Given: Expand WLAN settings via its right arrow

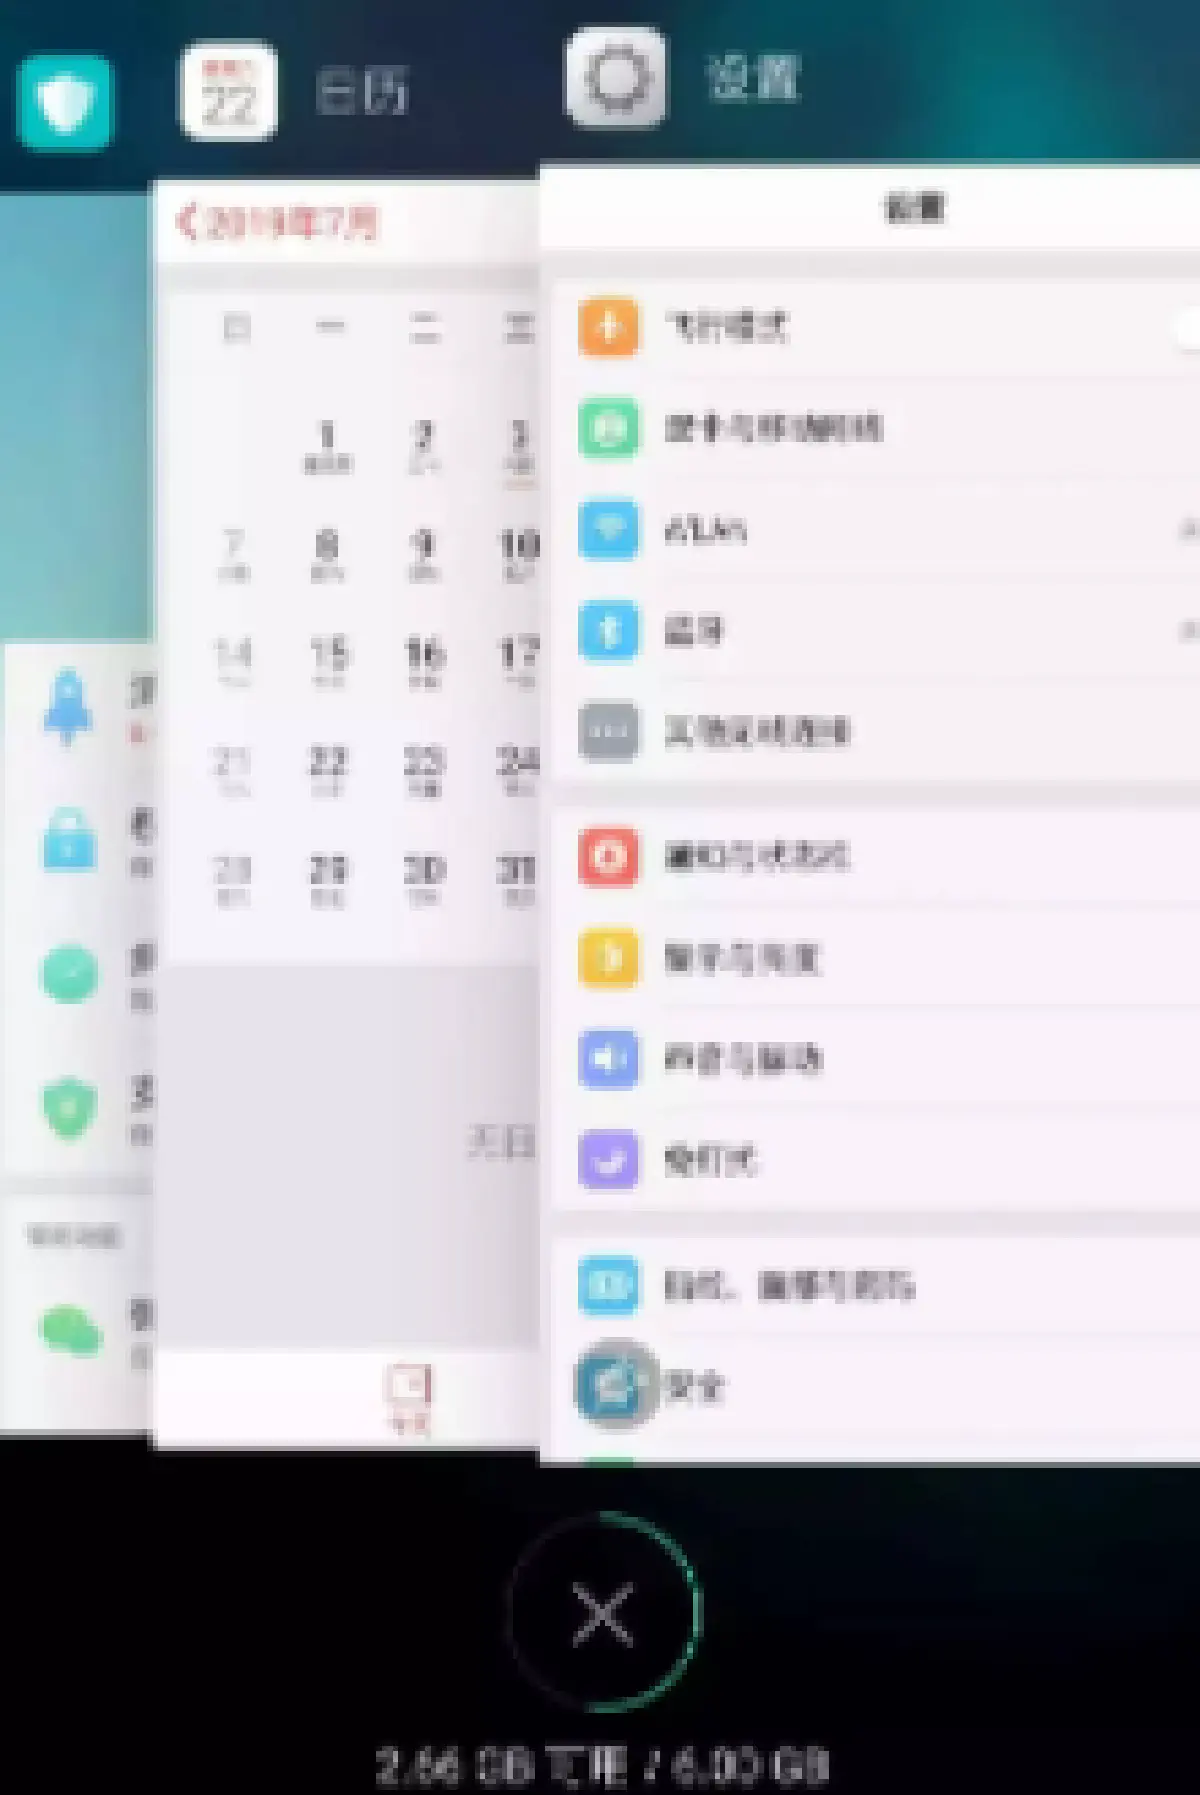Looking at the screenshot, I should pos(1188,530).
